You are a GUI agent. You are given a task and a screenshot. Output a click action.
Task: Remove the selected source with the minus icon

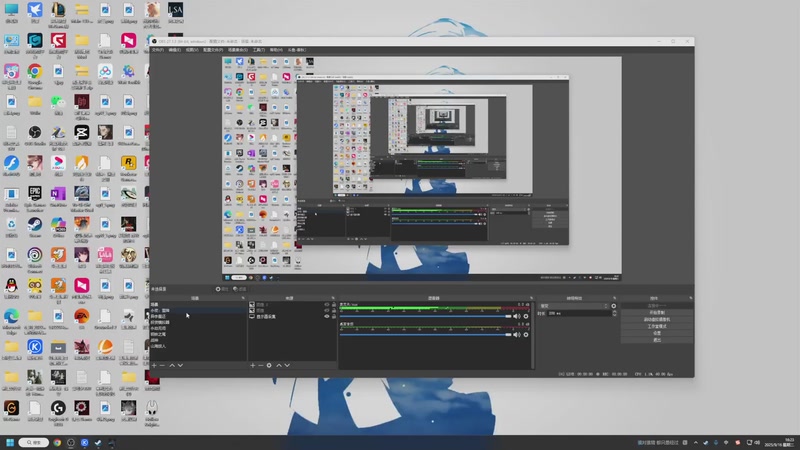261,365
